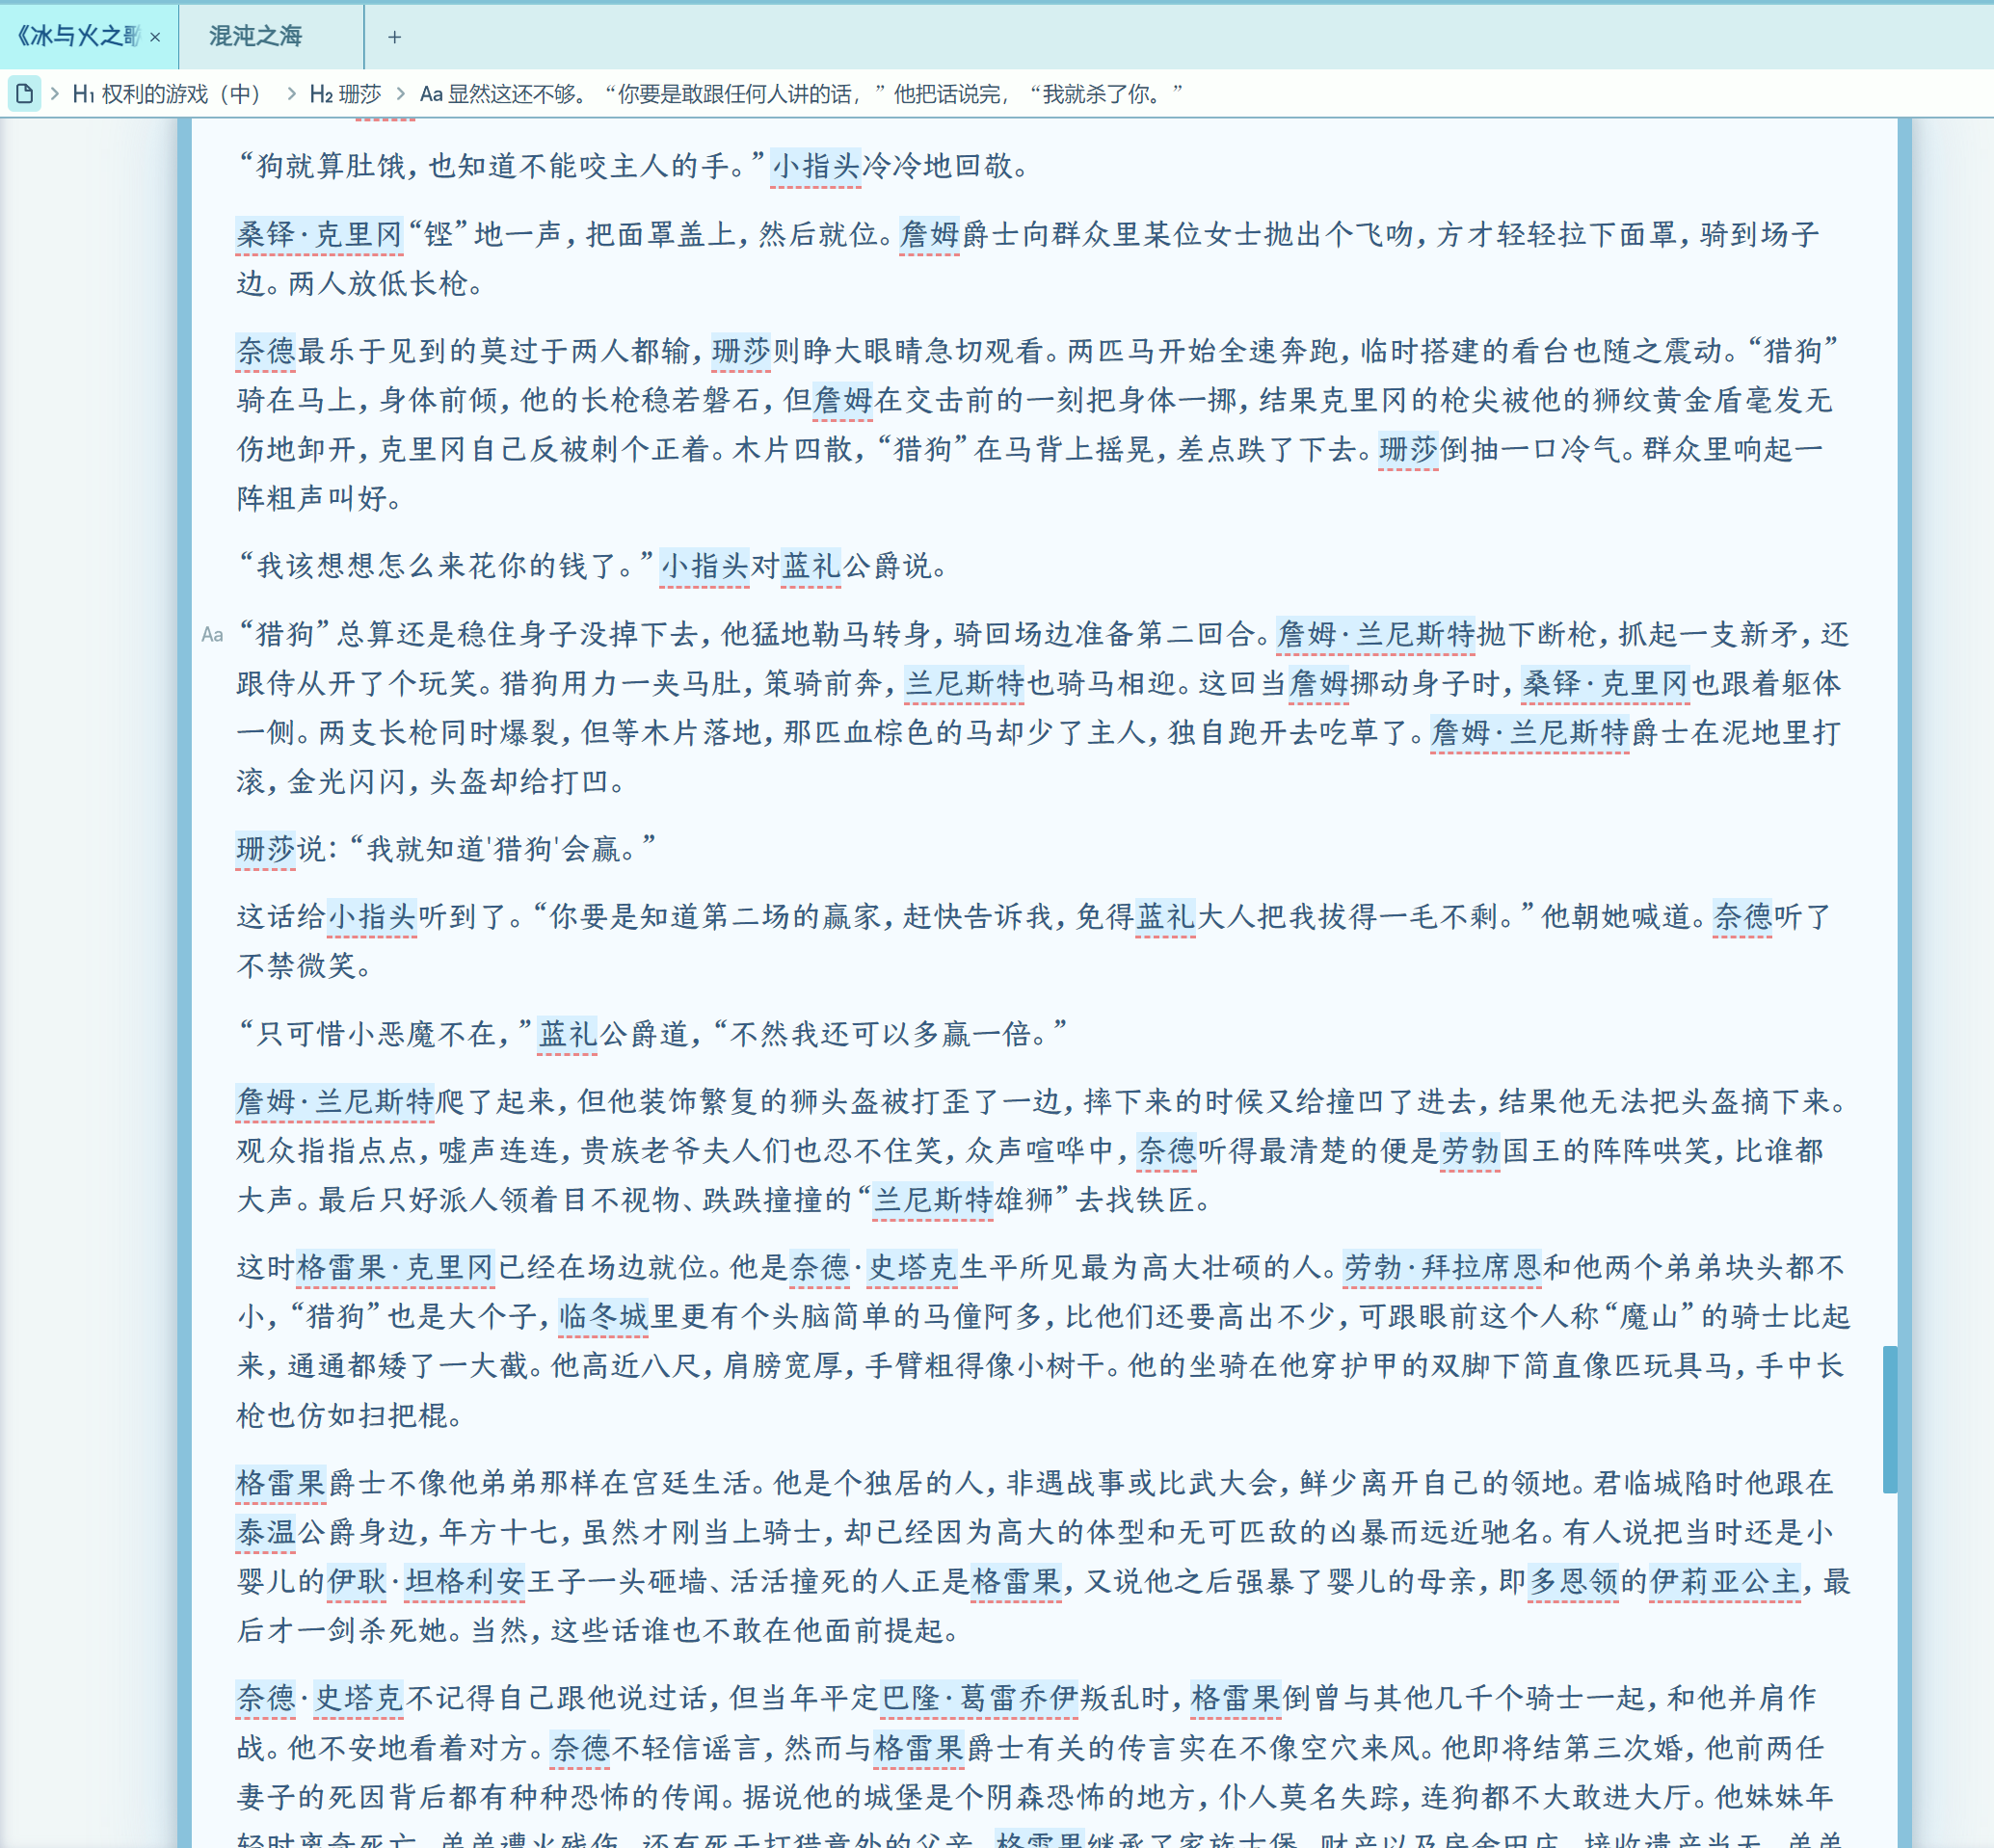This screenshot has height=1848, width=1994.
Task: Click the 临冬城 highlighted link
Action: pyautogui.click(x=604, y=1317)
